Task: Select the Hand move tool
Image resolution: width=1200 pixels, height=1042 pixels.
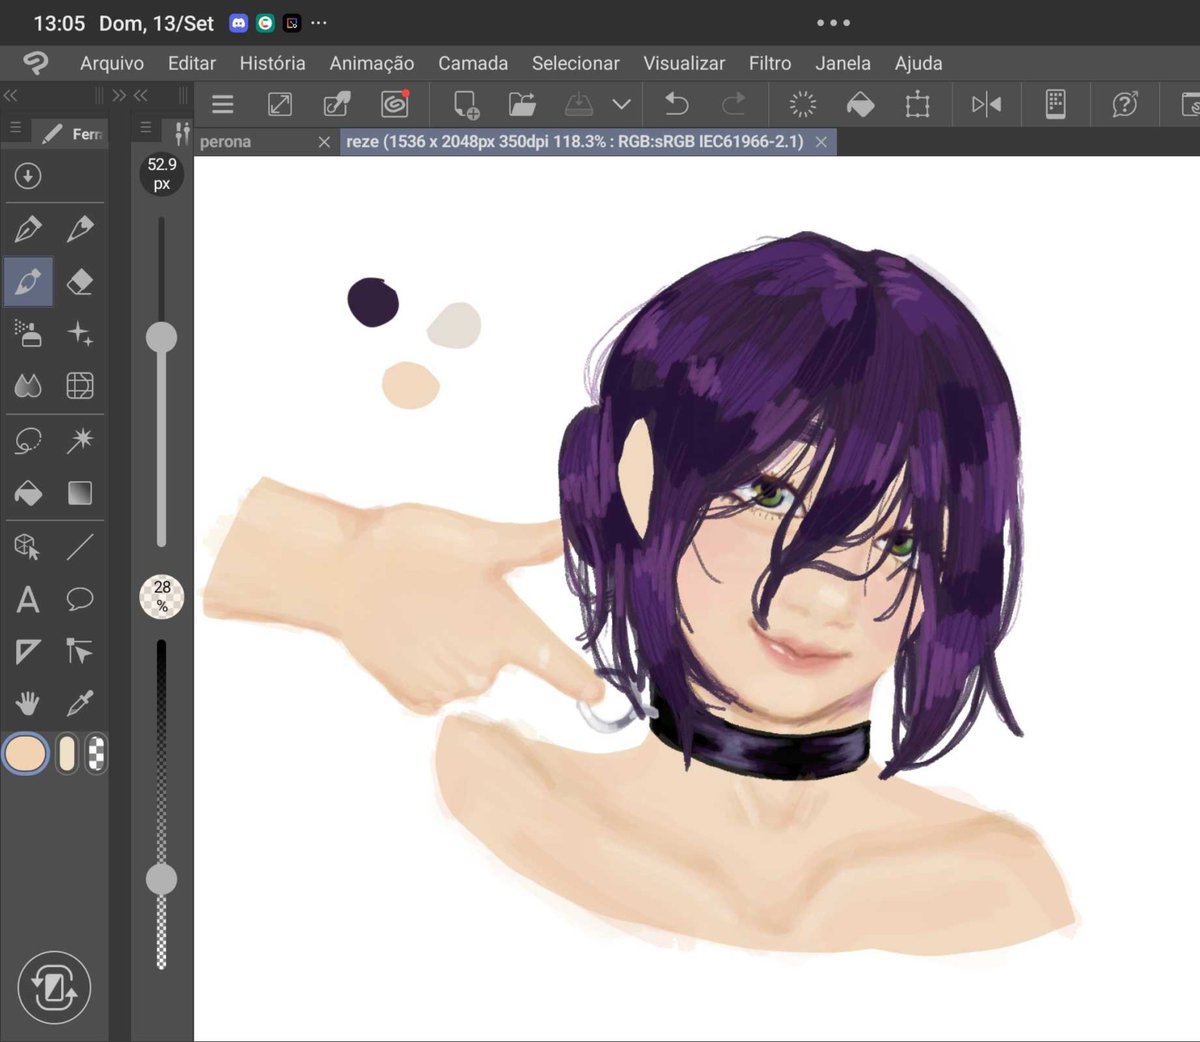Action: click(x=28, y=704)
